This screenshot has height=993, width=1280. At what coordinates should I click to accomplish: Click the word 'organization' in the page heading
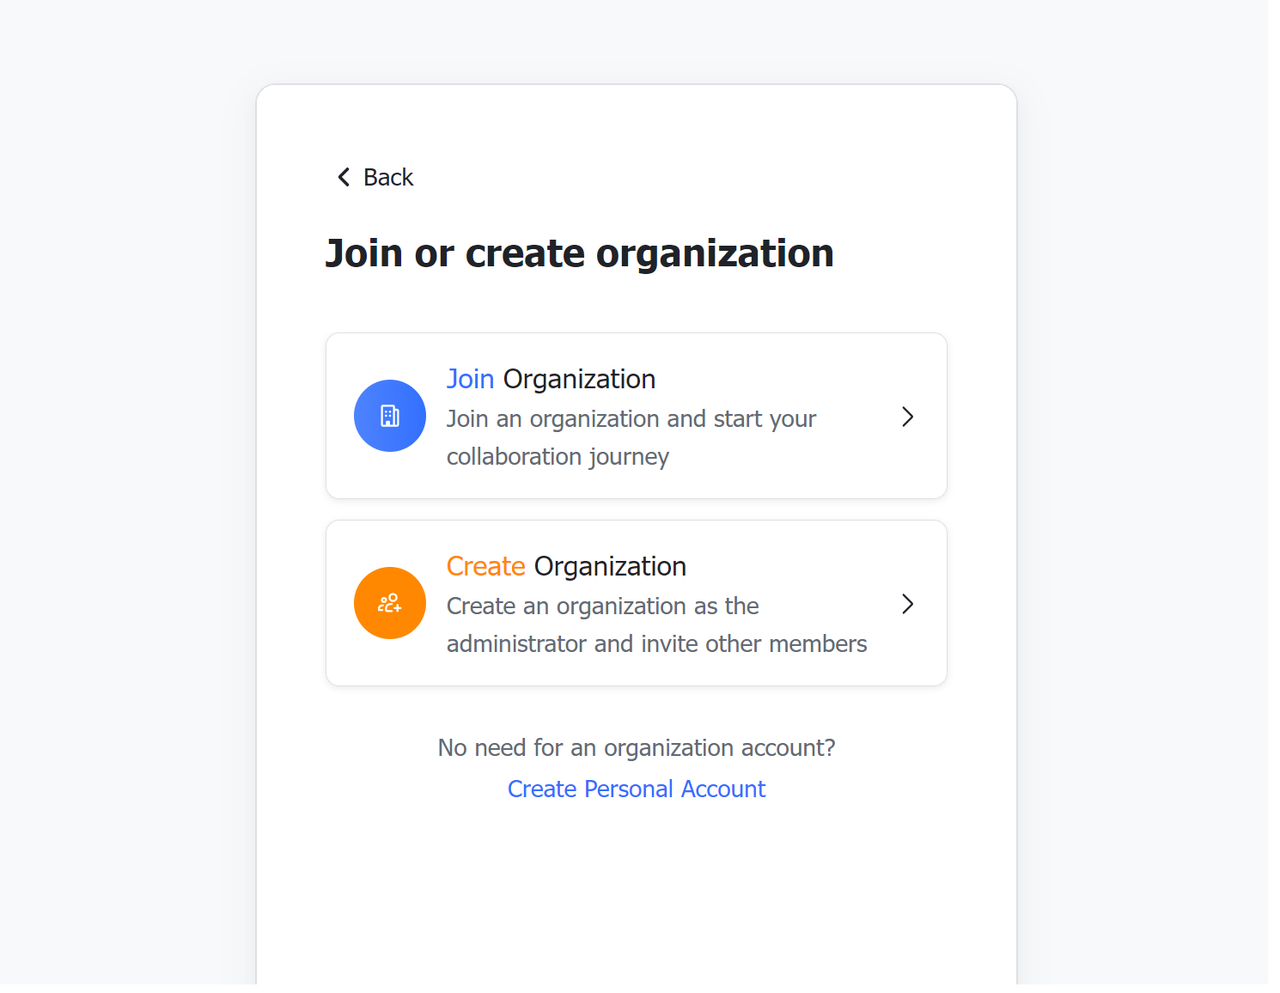click(714, 254)
